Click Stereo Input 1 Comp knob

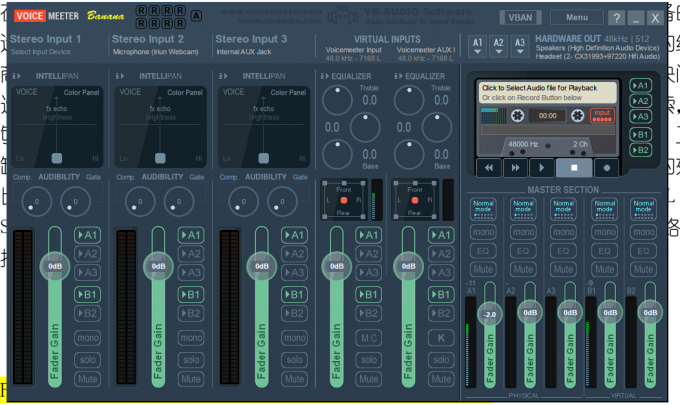(36, 202)
